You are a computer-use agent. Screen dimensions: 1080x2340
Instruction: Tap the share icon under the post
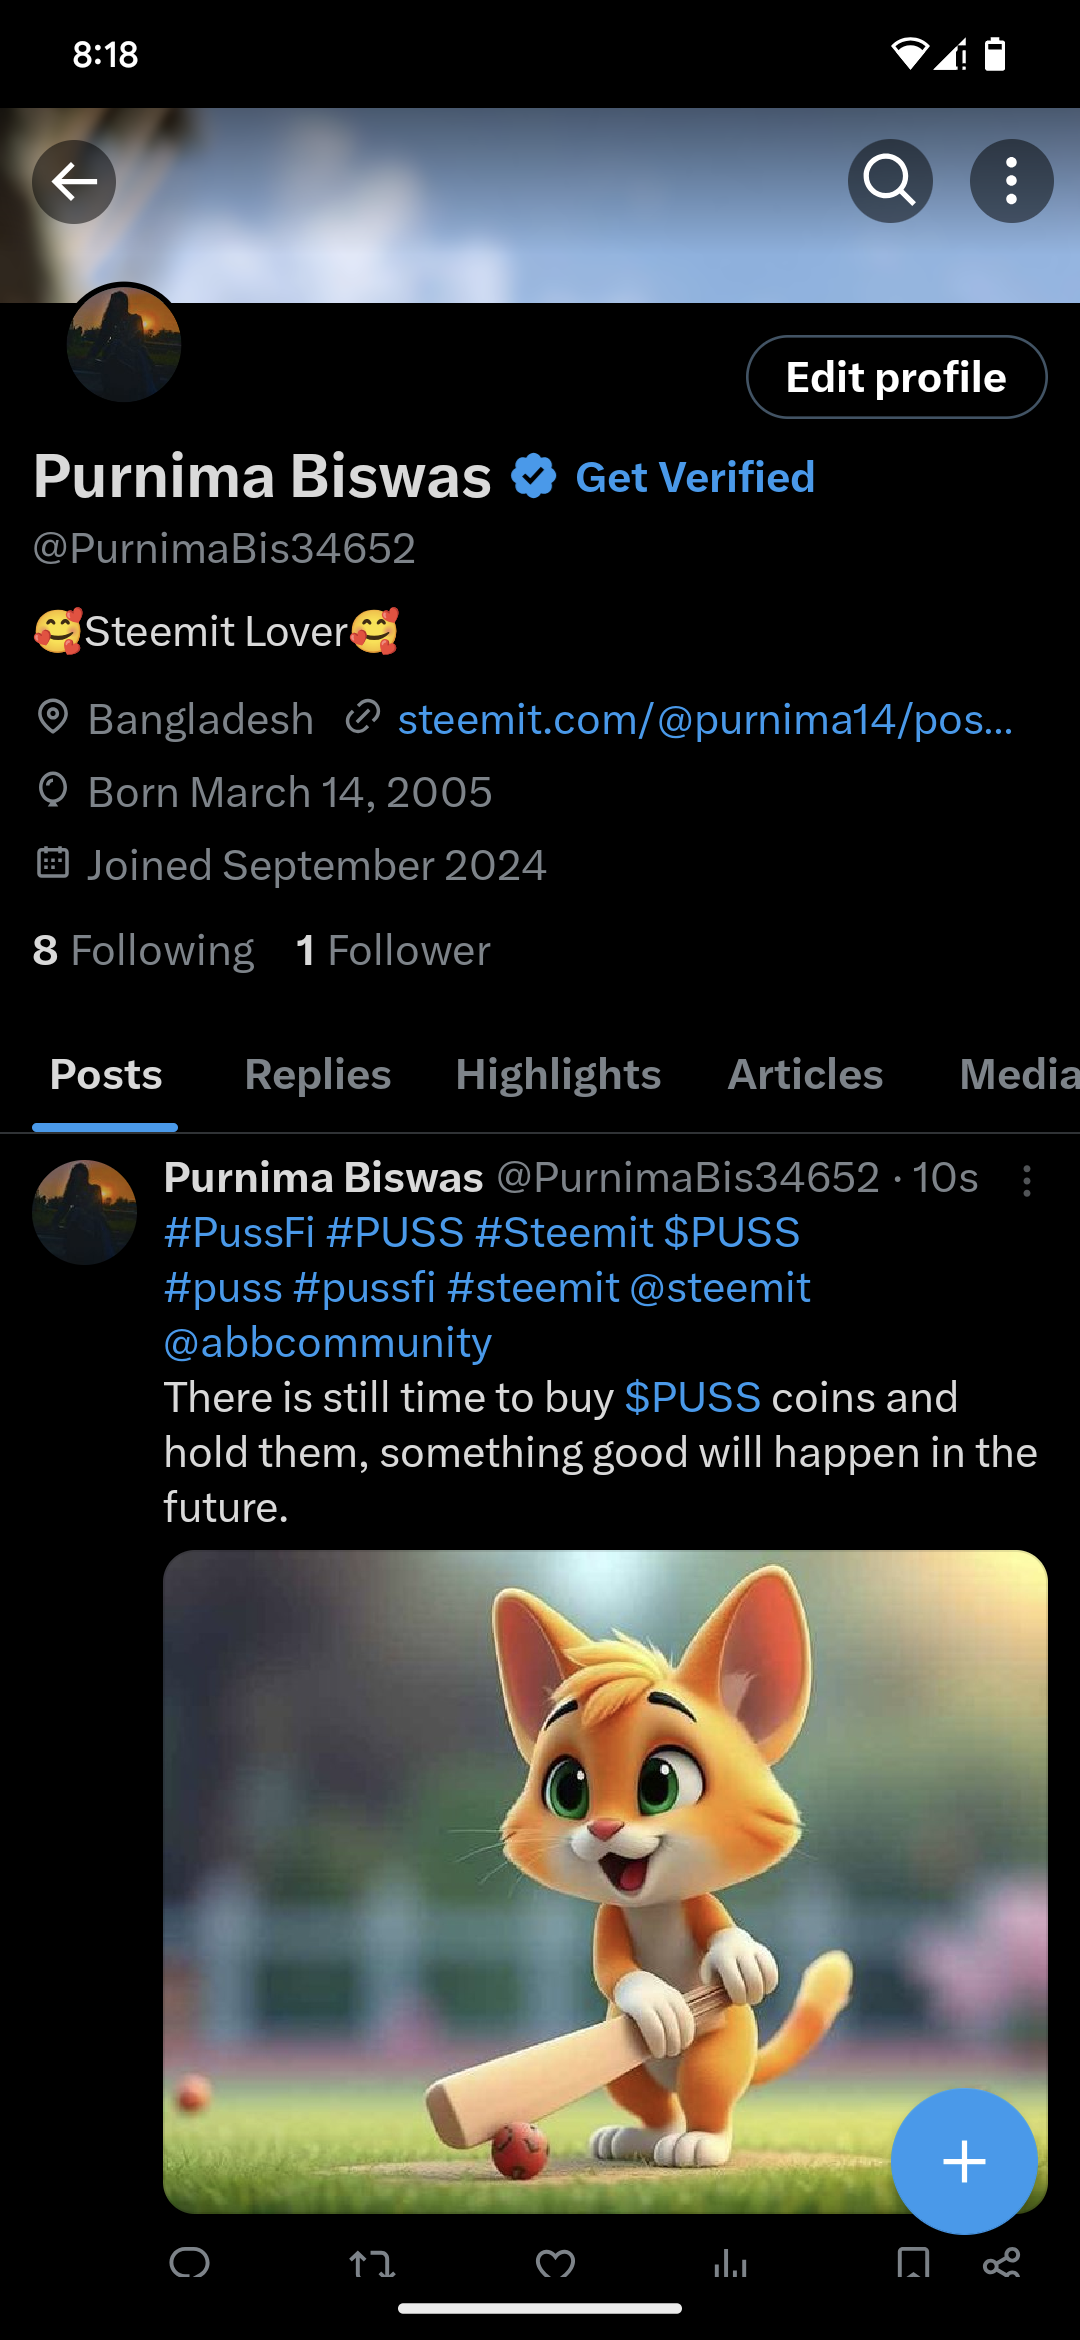[1001, 2262]
